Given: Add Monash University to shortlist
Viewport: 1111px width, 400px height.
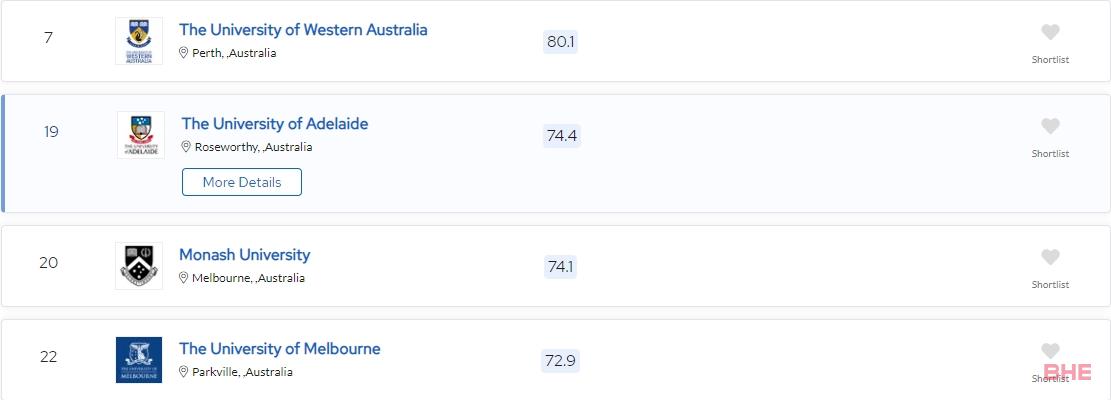Looking at the screenshot, I should coord(1050,257).
